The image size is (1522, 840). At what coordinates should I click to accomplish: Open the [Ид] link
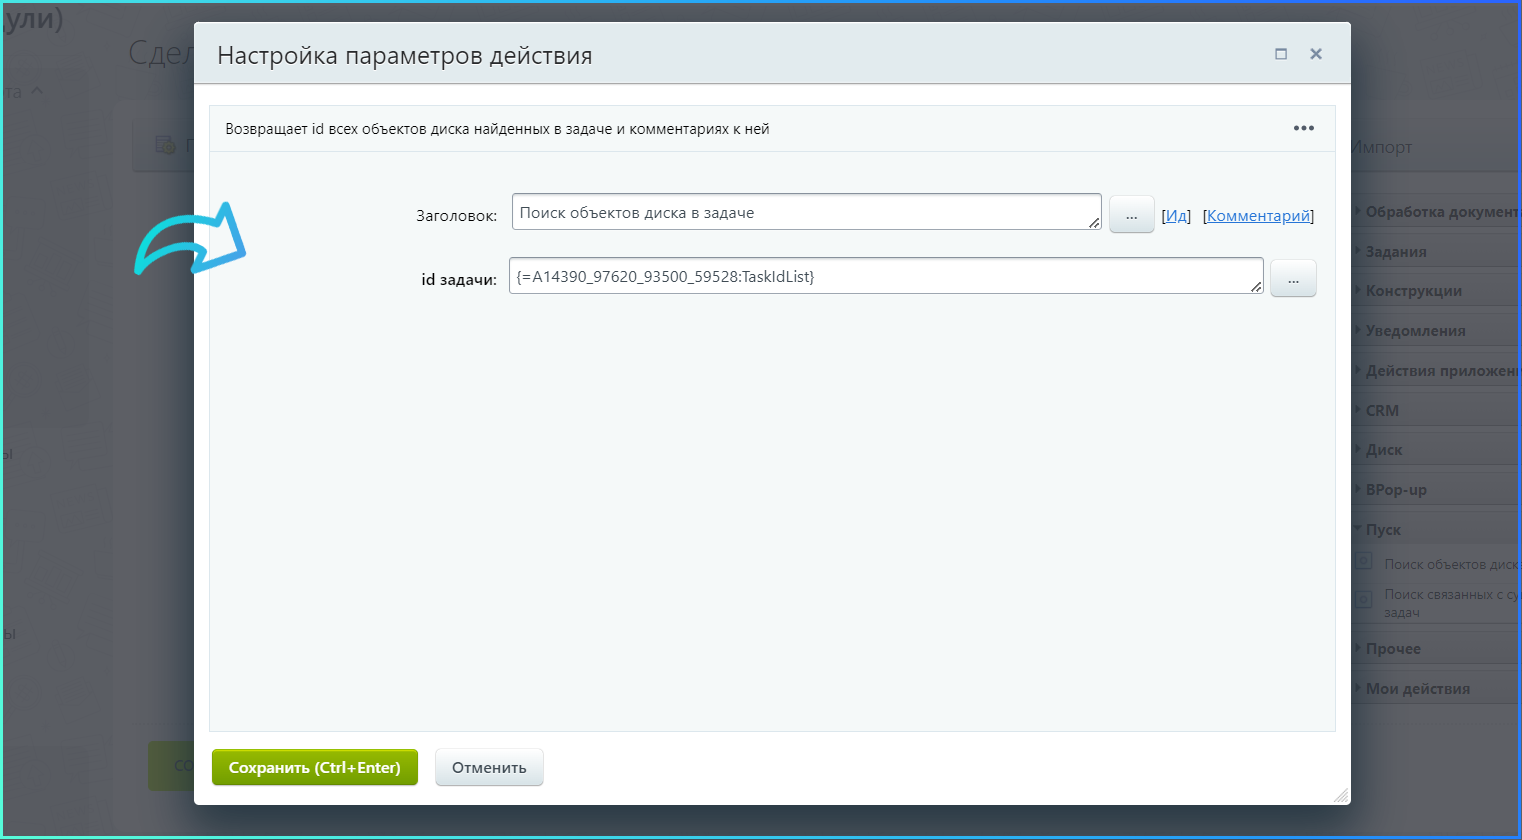point(1176,216)
